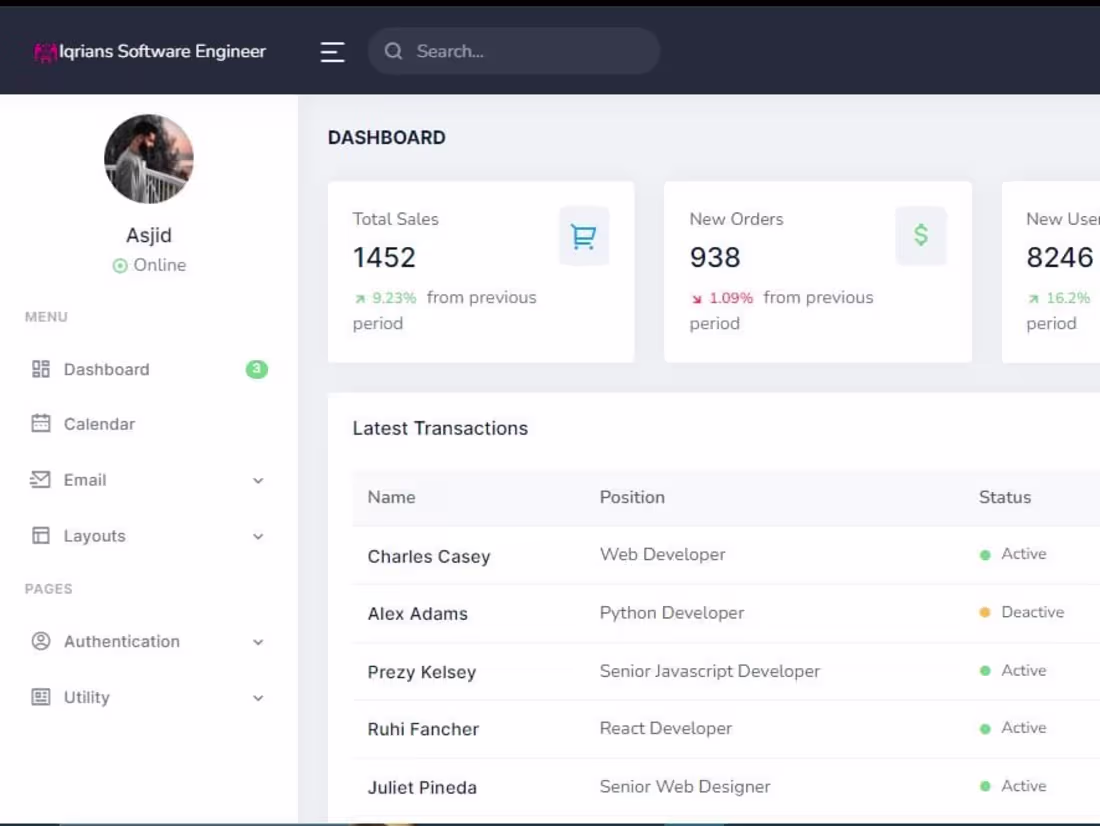Click the Email envelope icon in sidebar
This screenshot has width=1100, height=826.
click(x=40, y=479)
